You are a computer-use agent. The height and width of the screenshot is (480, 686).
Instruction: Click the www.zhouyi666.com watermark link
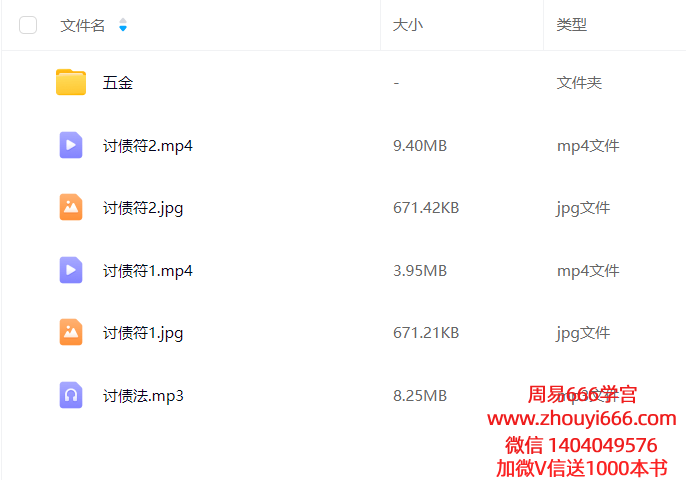click(582, 419)
